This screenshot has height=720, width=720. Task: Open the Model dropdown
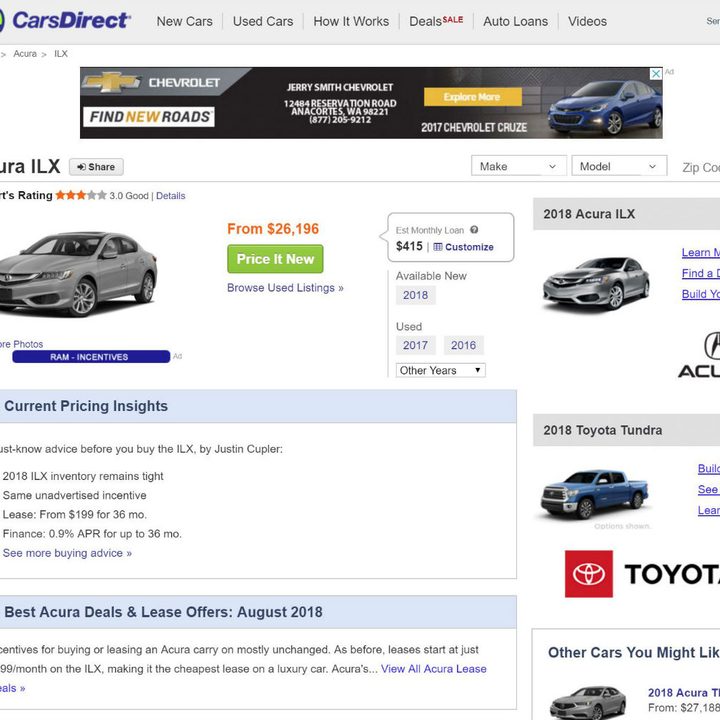click(619, 166)
